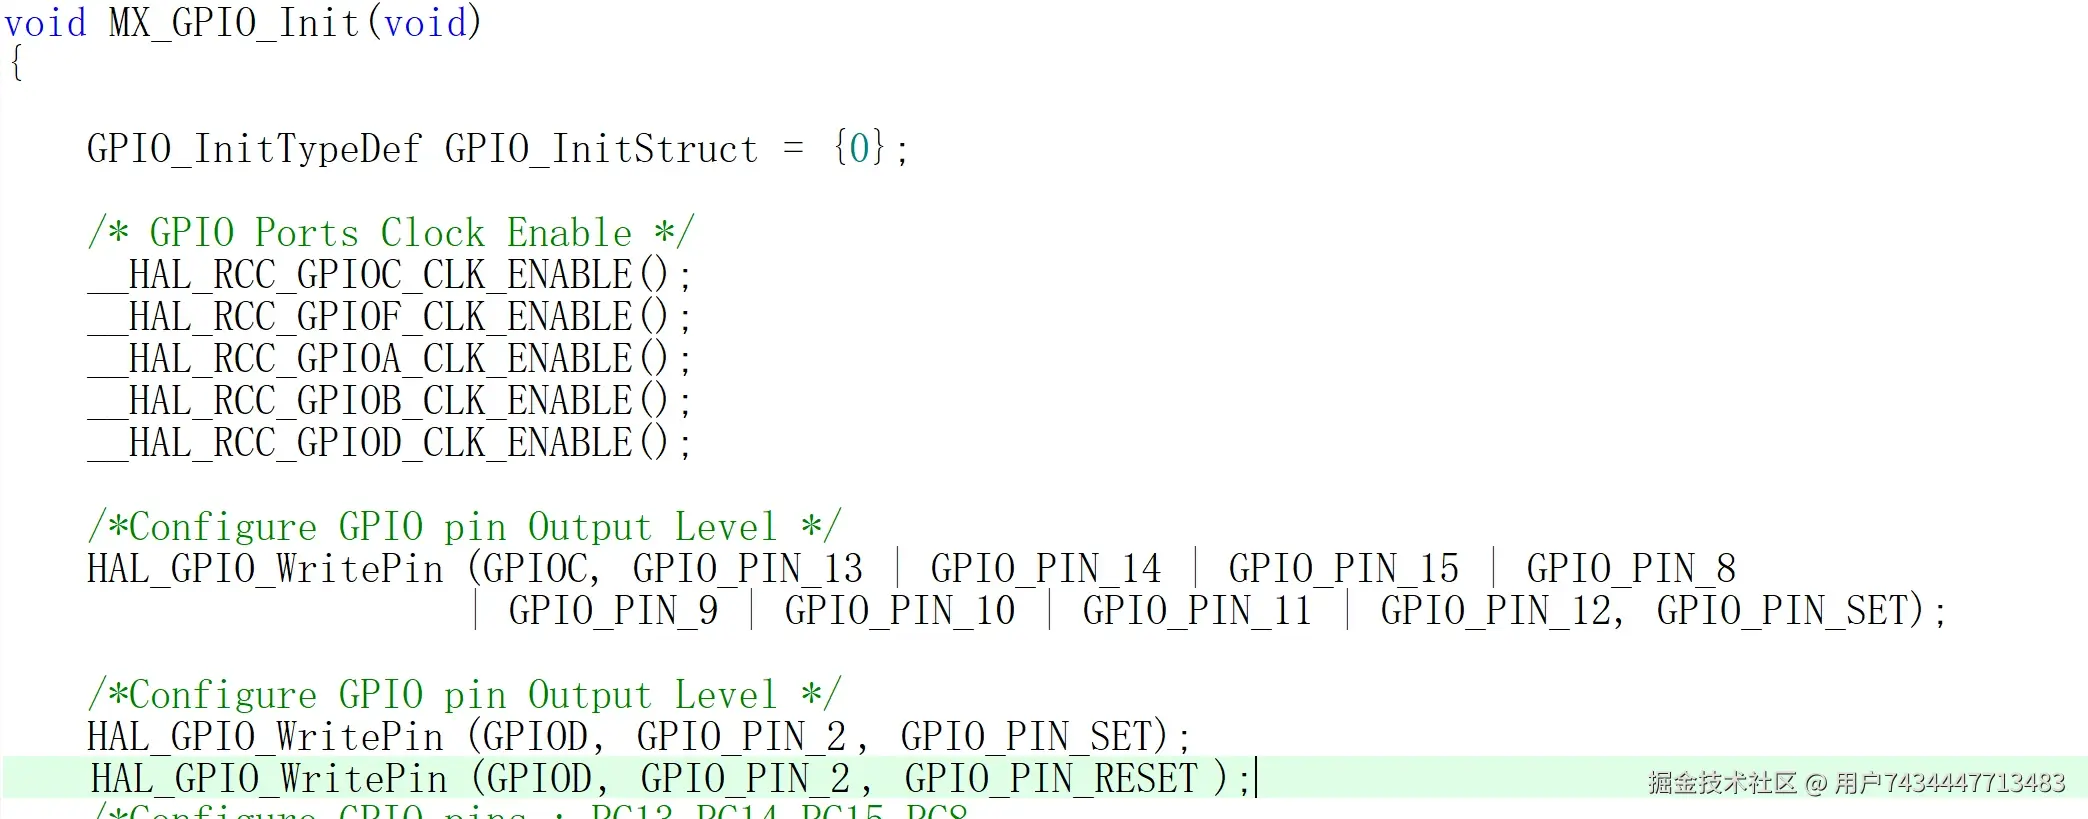Click the GPIO Ports Clock Enable comment
The height and width of the screenshot is (819, 2088).
click(390, 233)
